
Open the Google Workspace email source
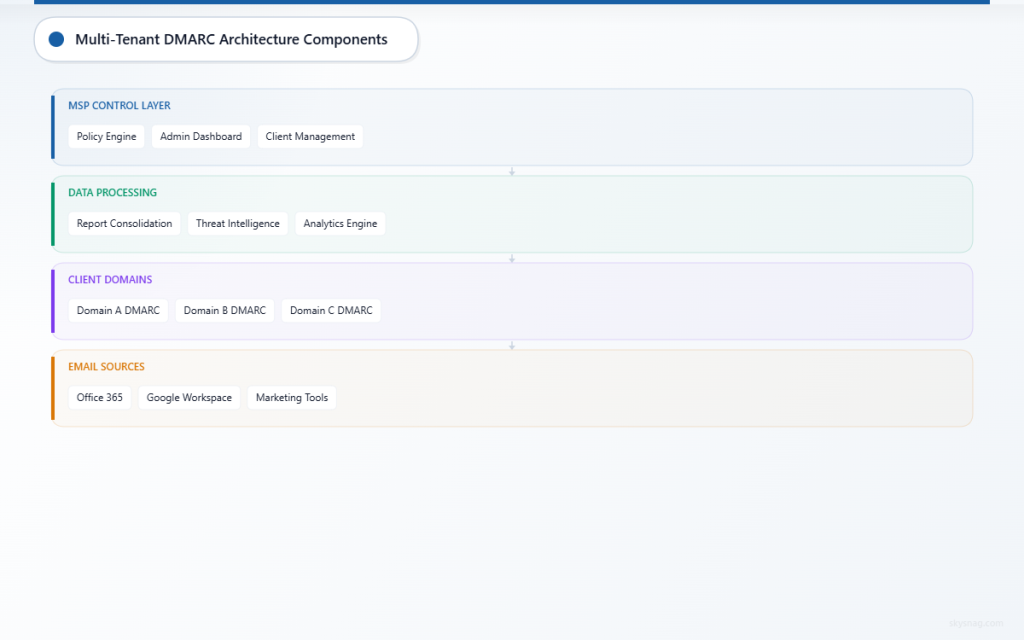coord(189,397)
